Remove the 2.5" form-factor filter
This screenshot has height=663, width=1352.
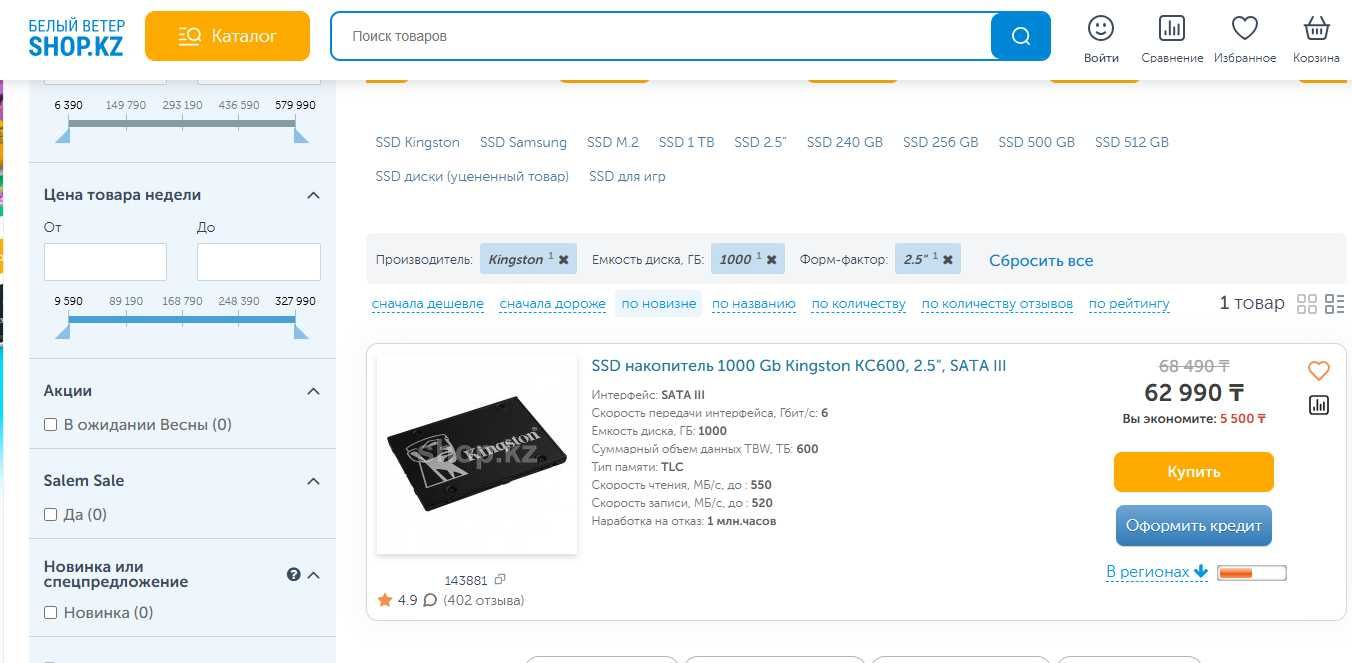(948, 259)
